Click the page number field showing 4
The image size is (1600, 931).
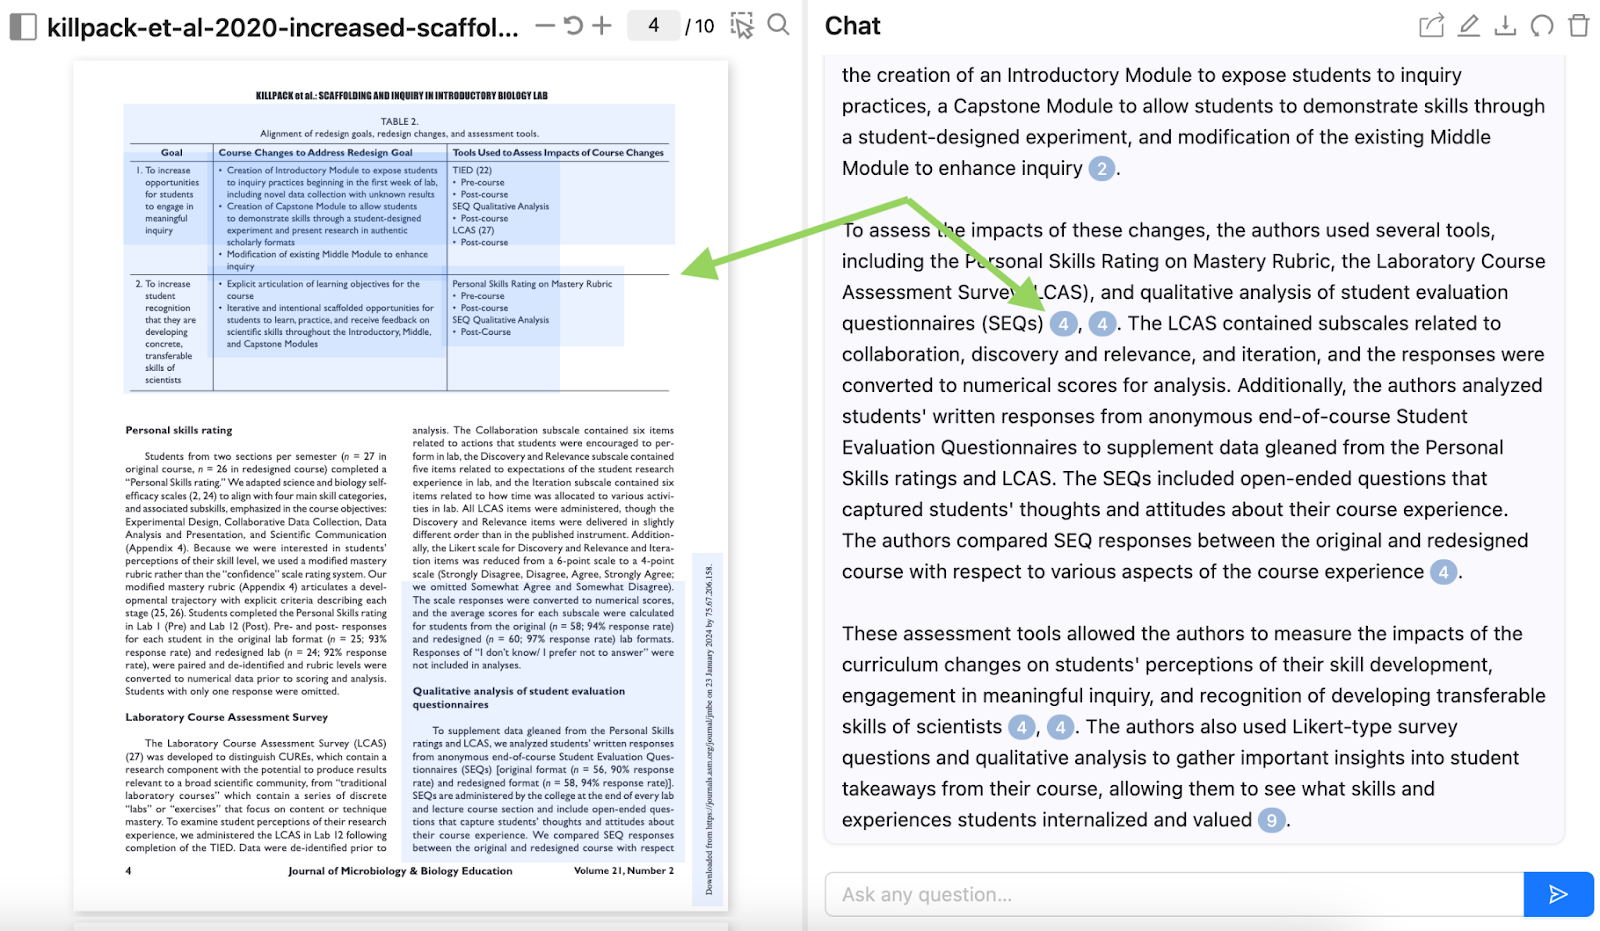[x=653, y=25]
